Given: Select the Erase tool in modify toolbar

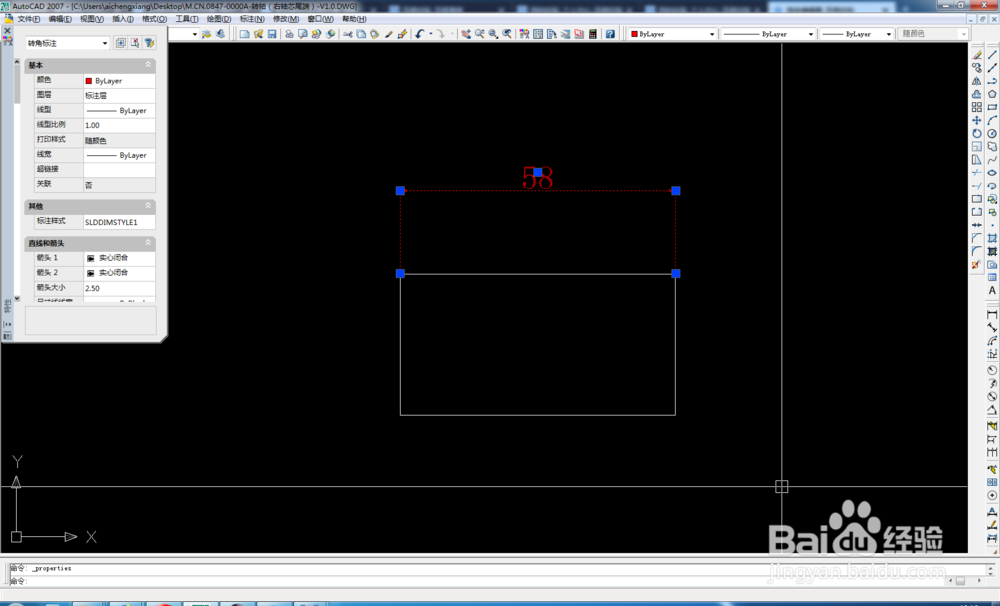Looking at the screenshot, I should (976, 55).
